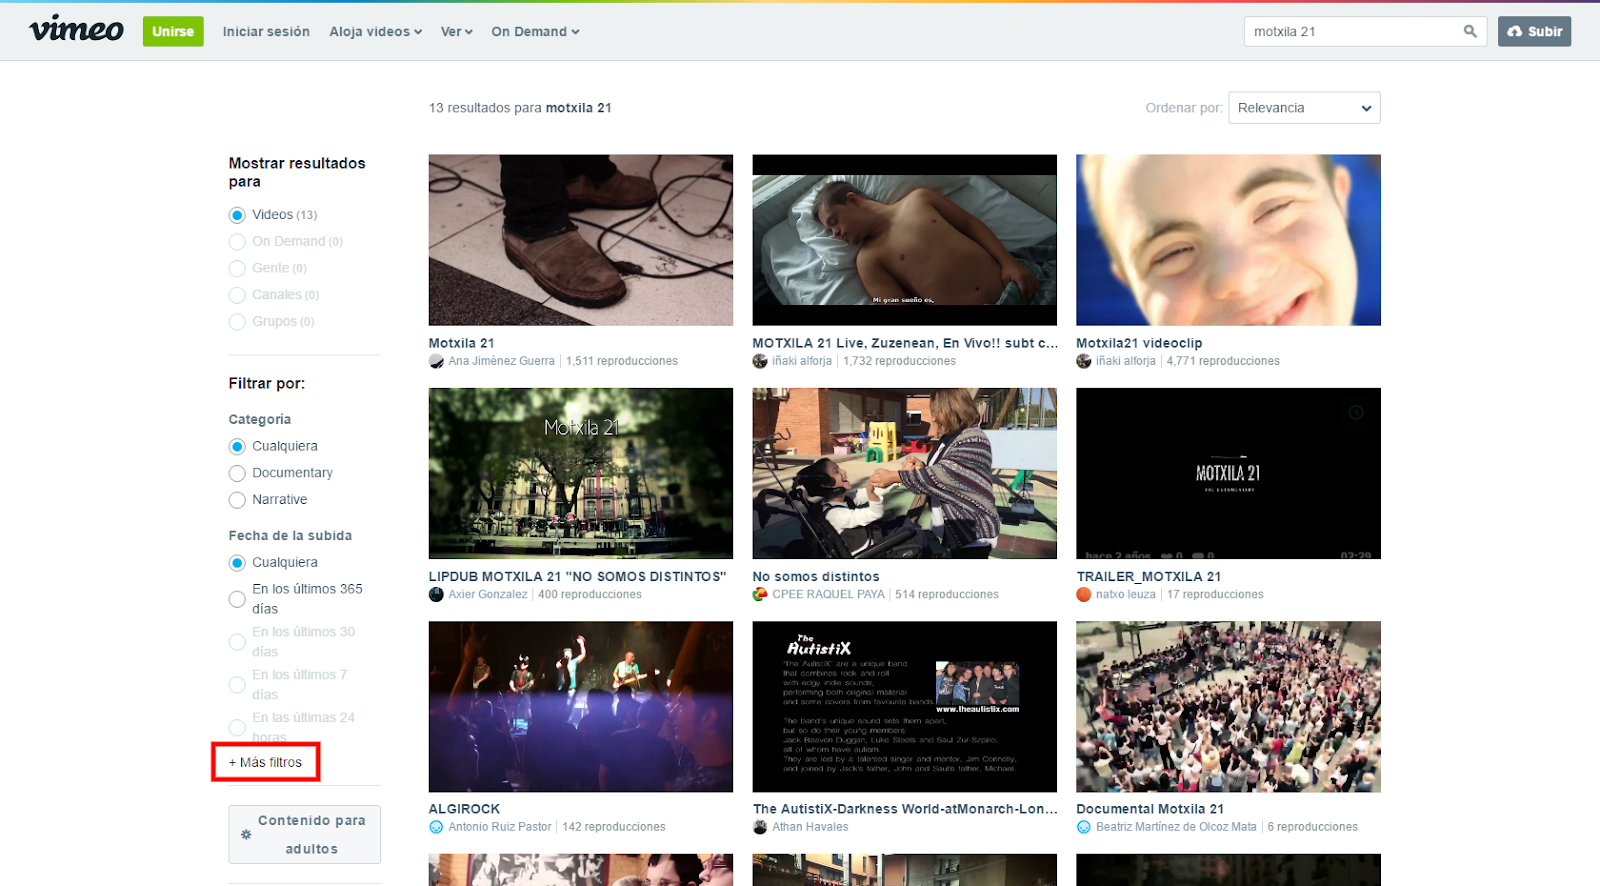The height and width of the screenshot is (886, 1600).
Task: Click natxo leuza avatar icon
Action: click(x=1084, y=594)
